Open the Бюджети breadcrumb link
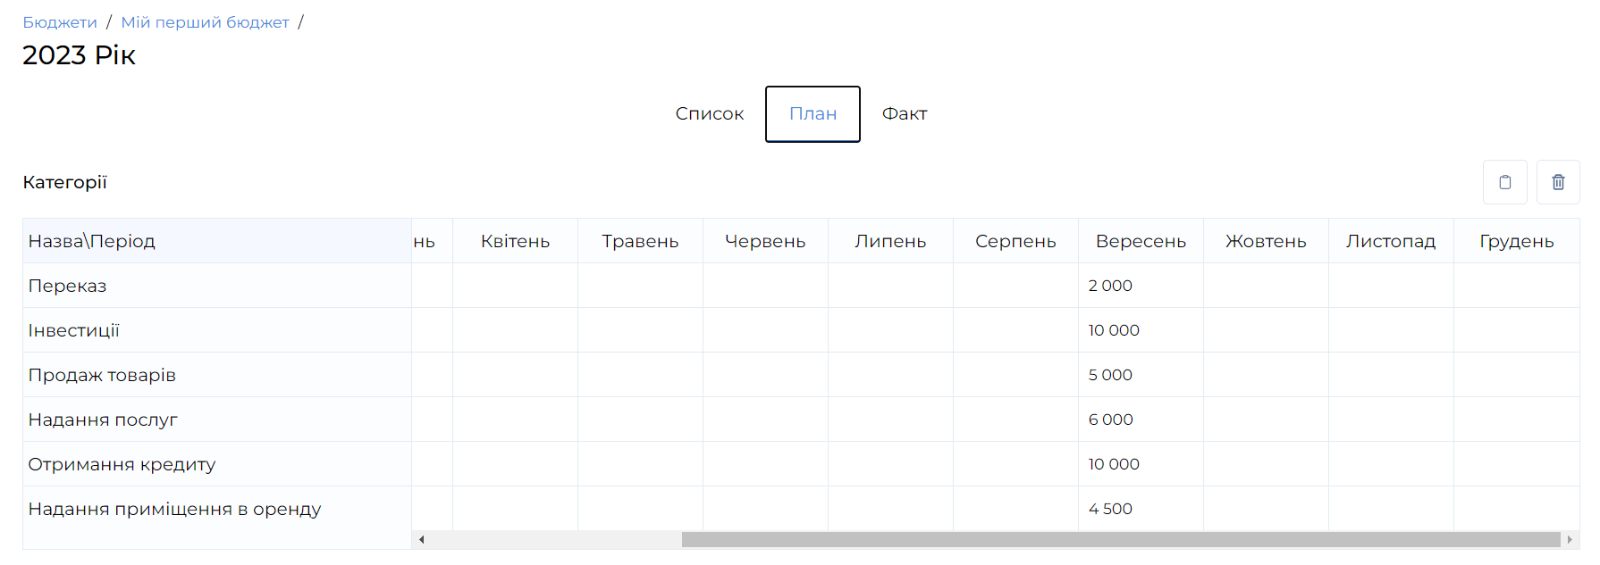Screen dimensions: 1600x565 pyautogui.click(x=60, y=22)
